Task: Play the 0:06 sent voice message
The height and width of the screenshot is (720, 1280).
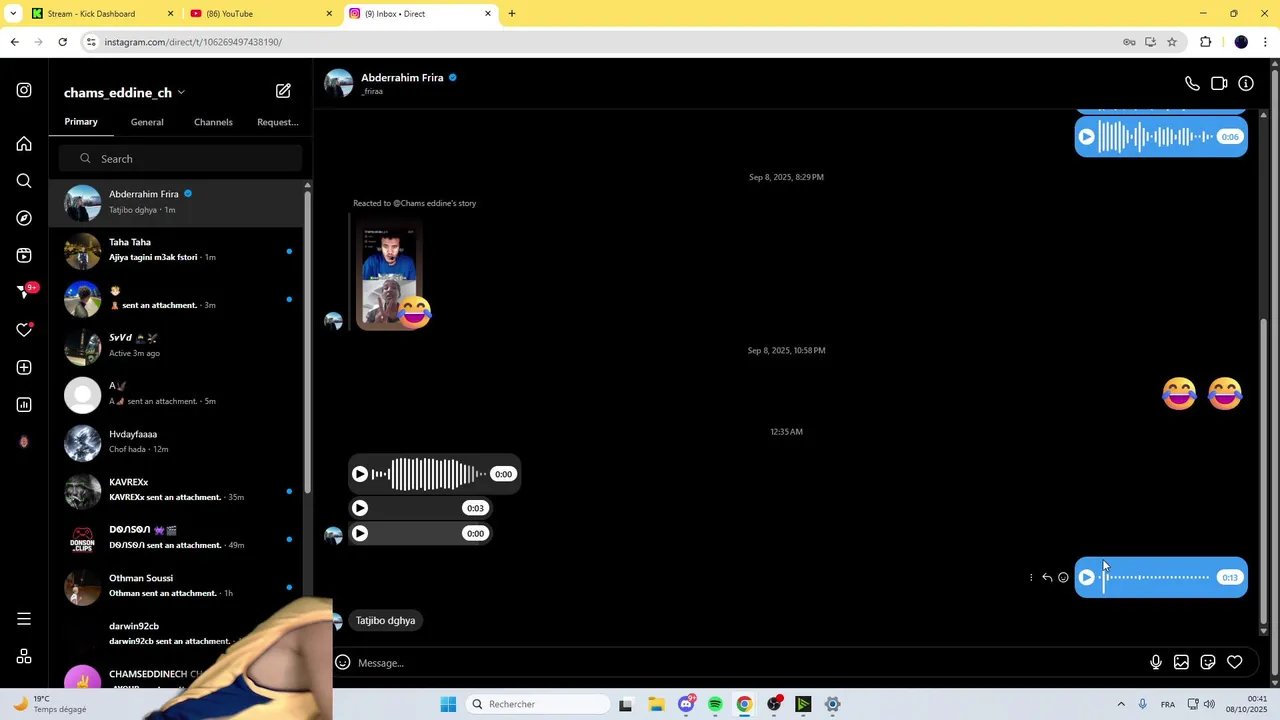Action: point(1087,137)
